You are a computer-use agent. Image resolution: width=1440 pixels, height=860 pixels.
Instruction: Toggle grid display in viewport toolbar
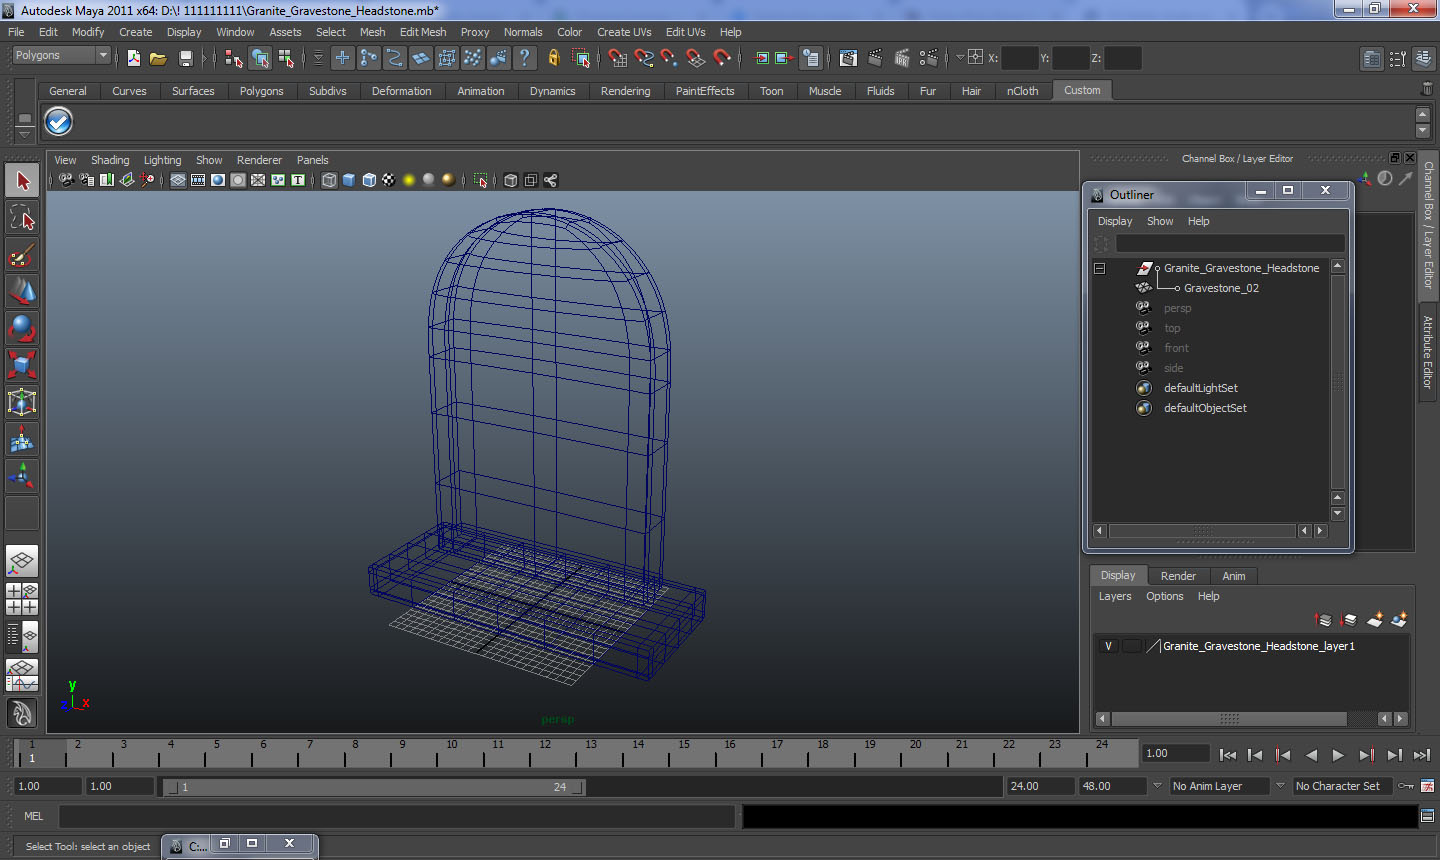point(178,180)
